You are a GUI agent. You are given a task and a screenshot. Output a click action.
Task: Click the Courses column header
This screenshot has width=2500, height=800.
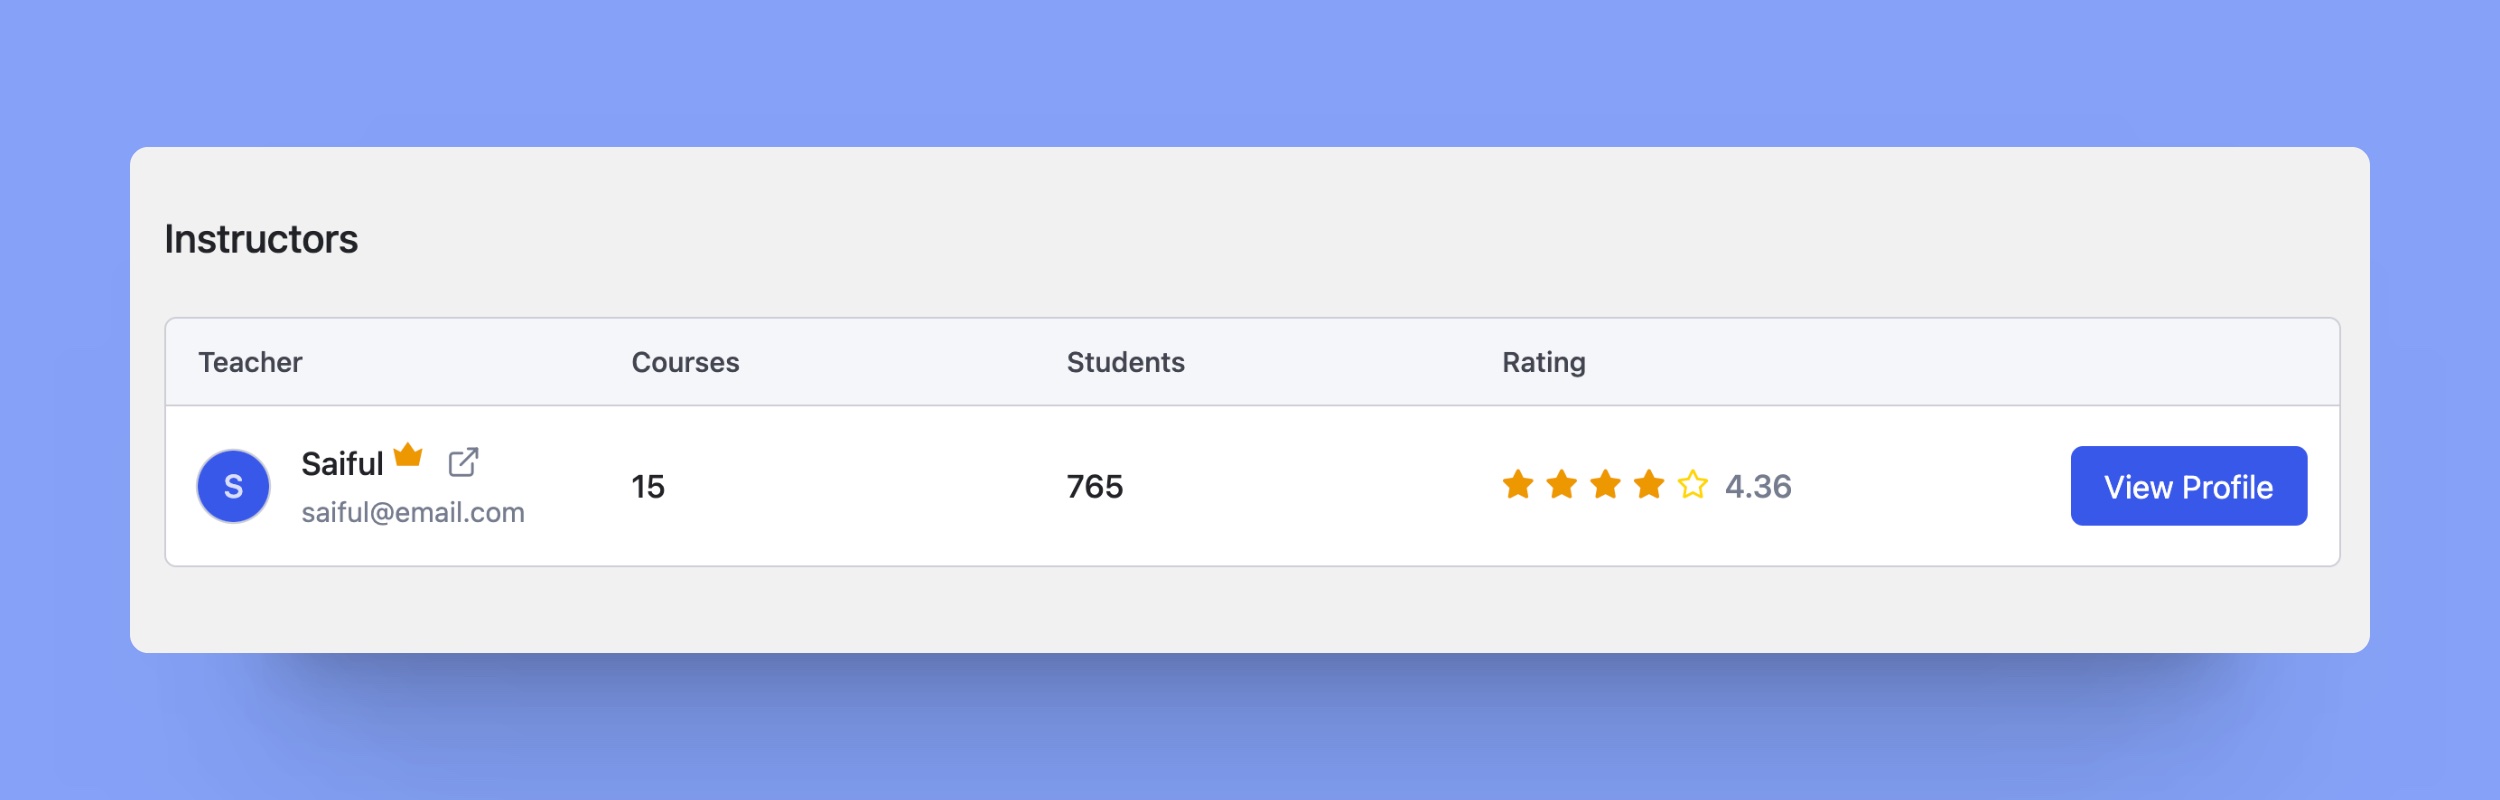click(685, 362)
